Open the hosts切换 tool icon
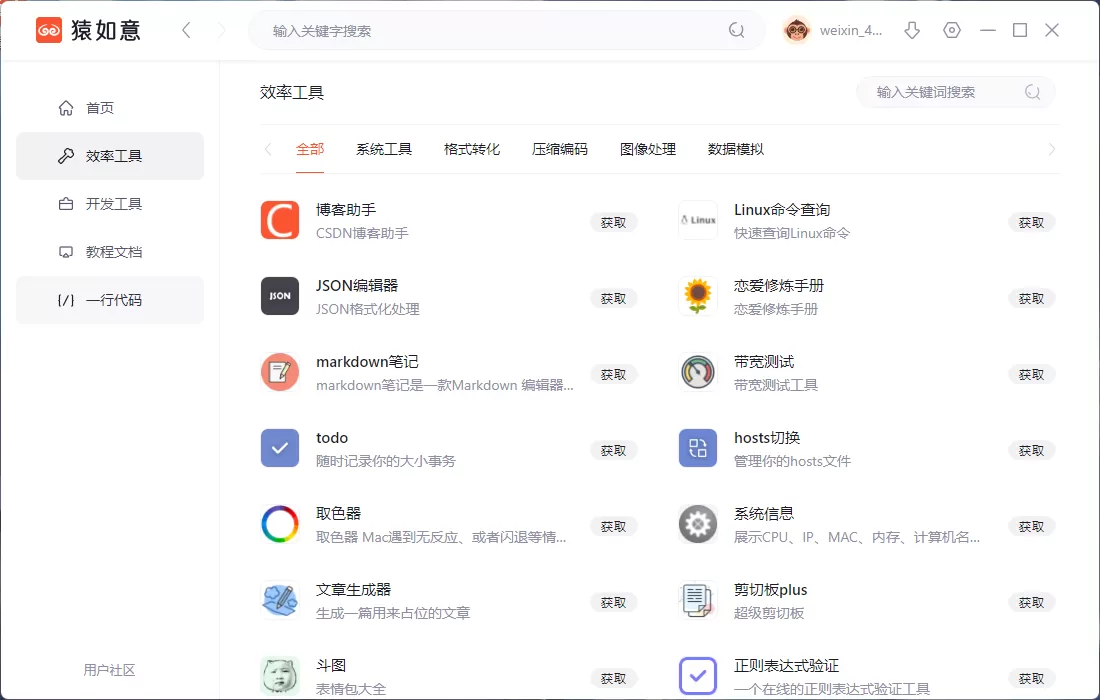This screenshot has height=700, width=1100. [x=697, y=448]
